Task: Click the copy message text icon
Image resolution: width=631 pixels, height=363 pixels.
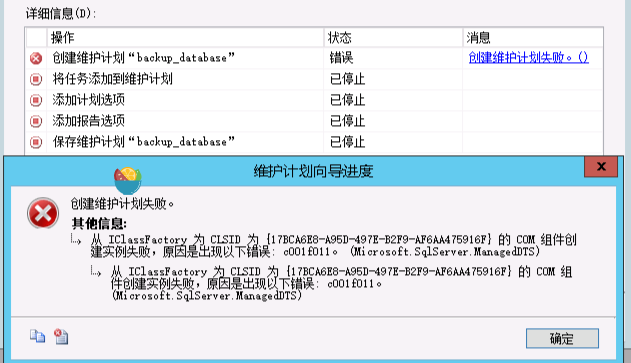Action: tap(37, 336)
